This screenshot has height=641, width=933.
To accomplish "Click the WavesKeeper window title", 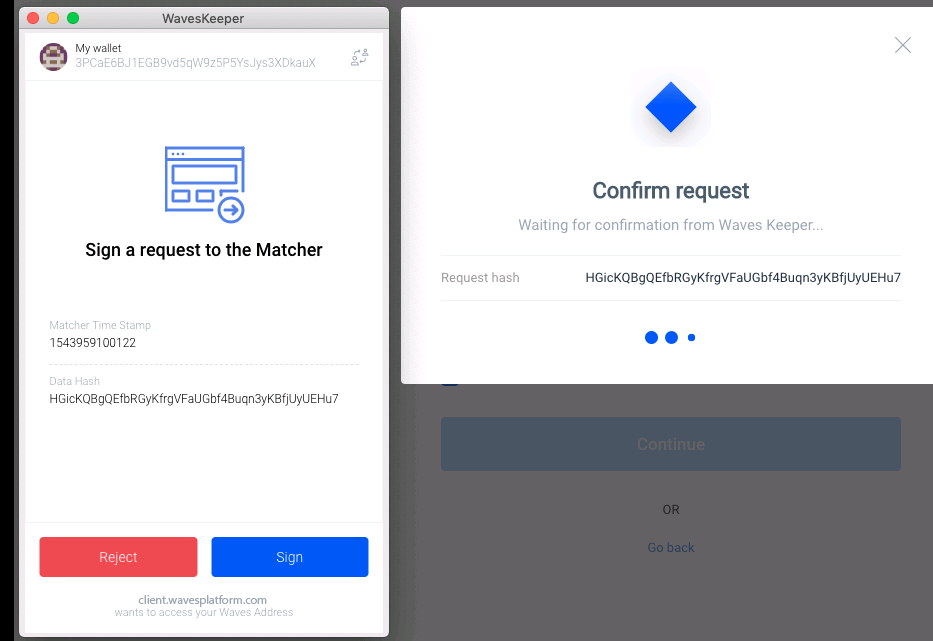I will [x=203, y=18].
